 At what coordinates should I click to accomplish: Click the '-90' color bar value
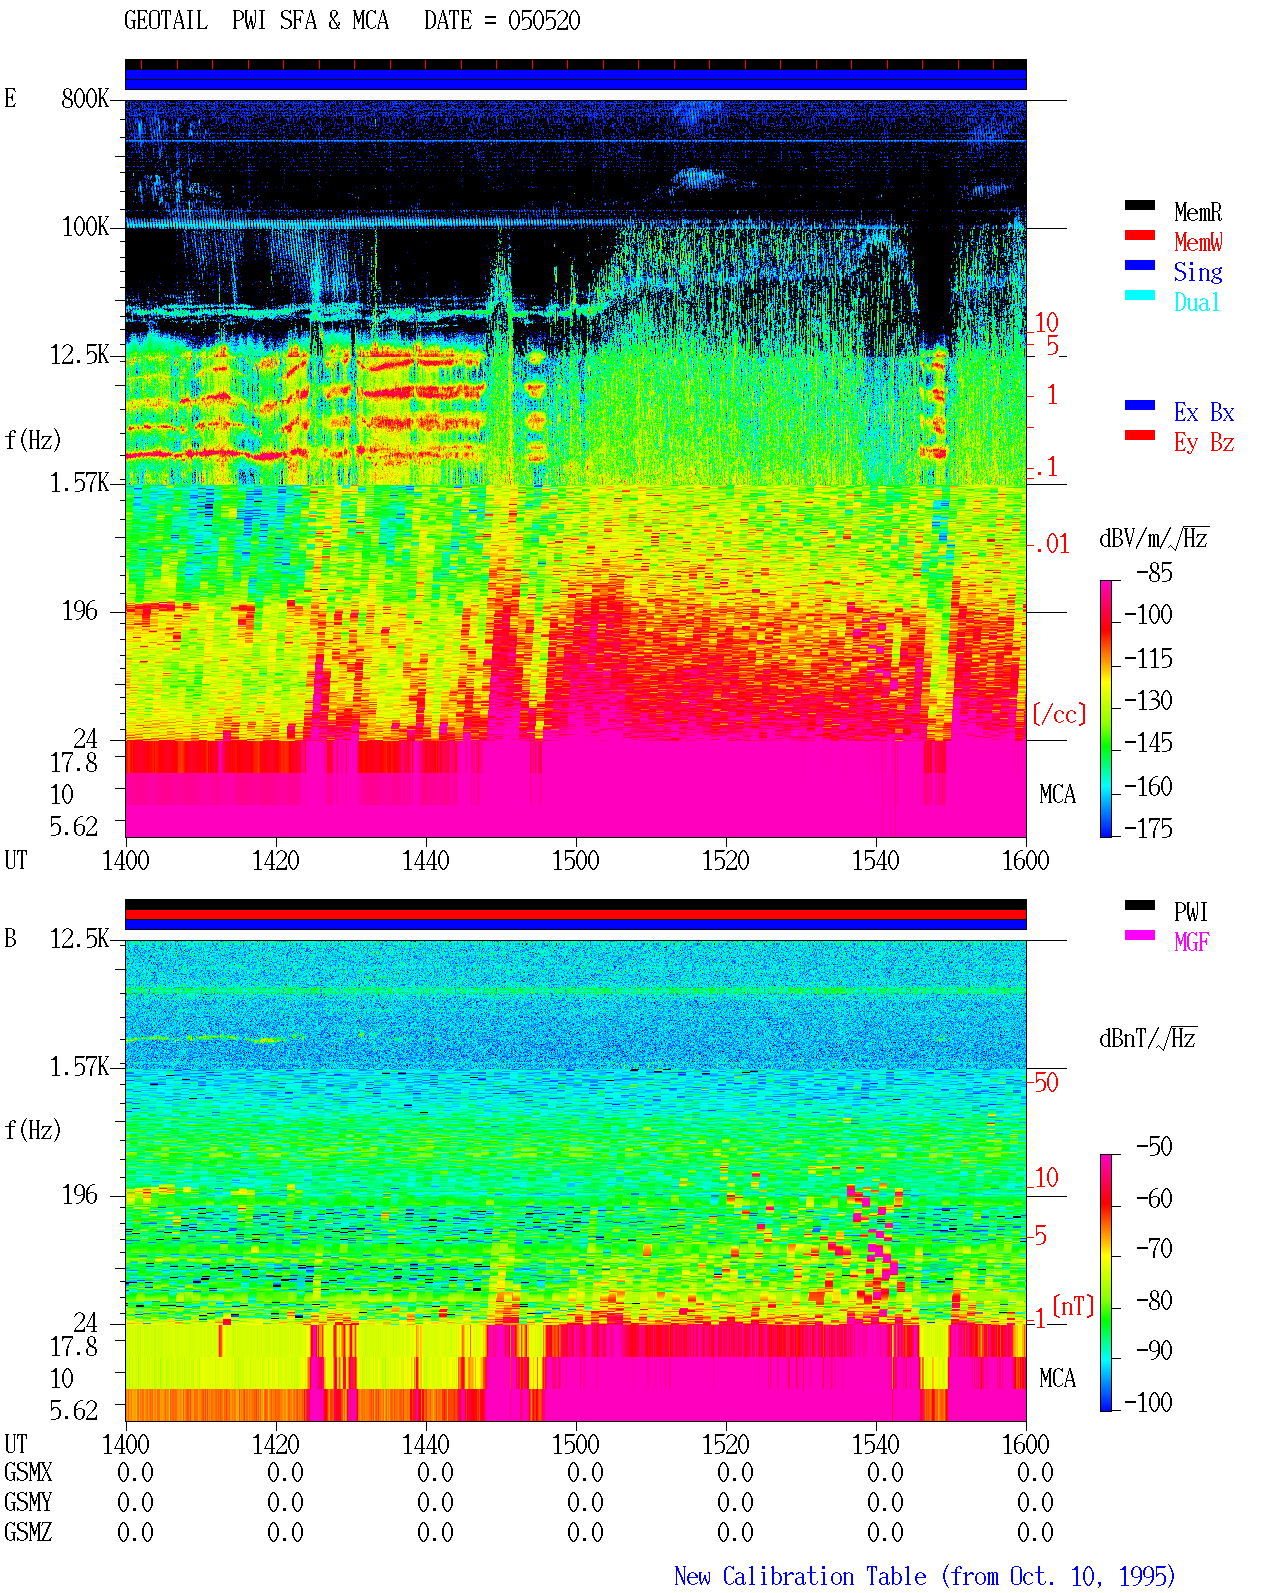point(1154,1350)
